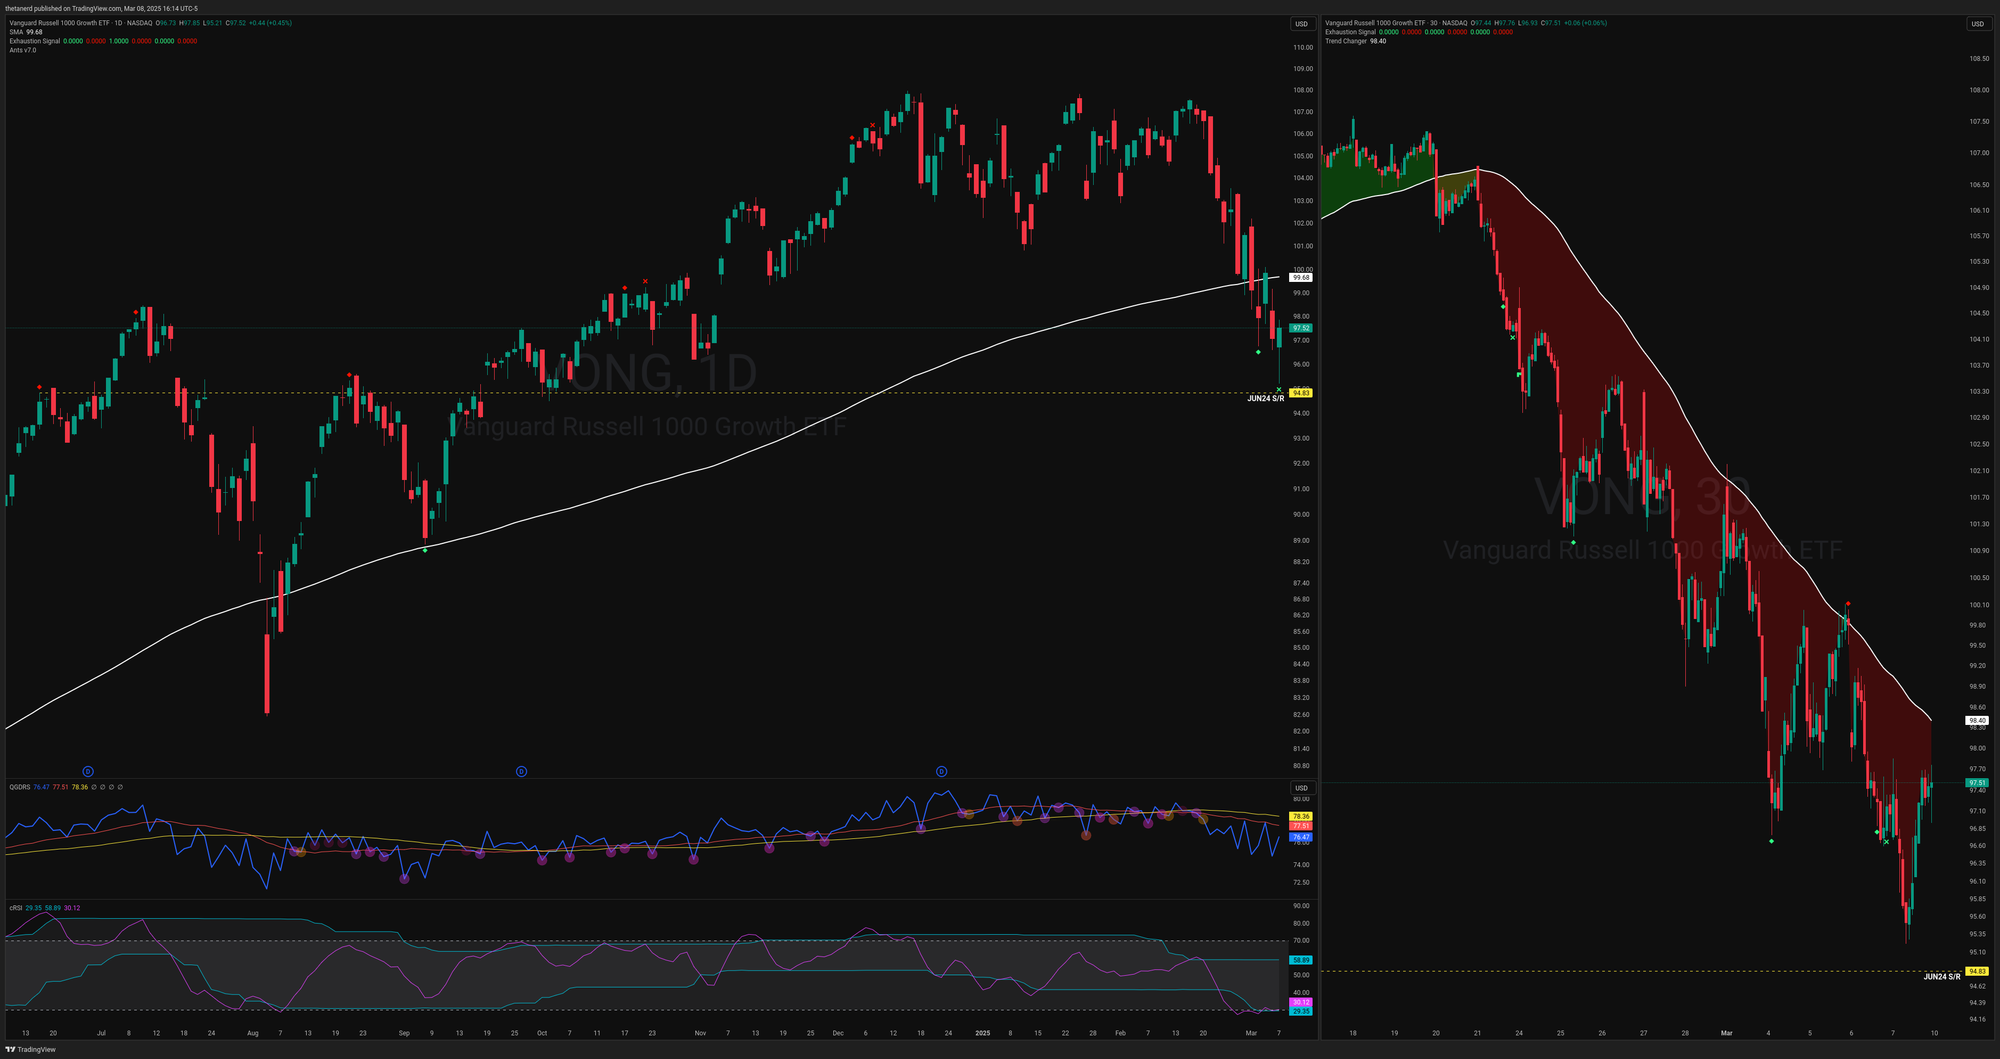The width and height of the screenshot is (2000, 1059).
Task: Click the 97.52 current price tag on daily axis
Action: pyautogui.click(x=1301, y=328)
